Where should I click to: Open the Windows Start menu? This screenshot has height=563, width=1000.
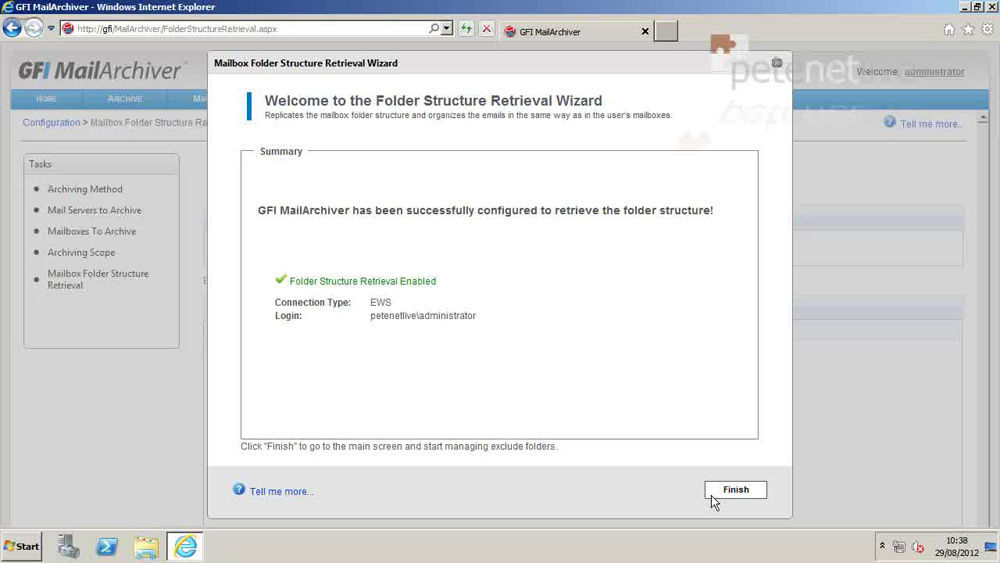pos(22,546)
